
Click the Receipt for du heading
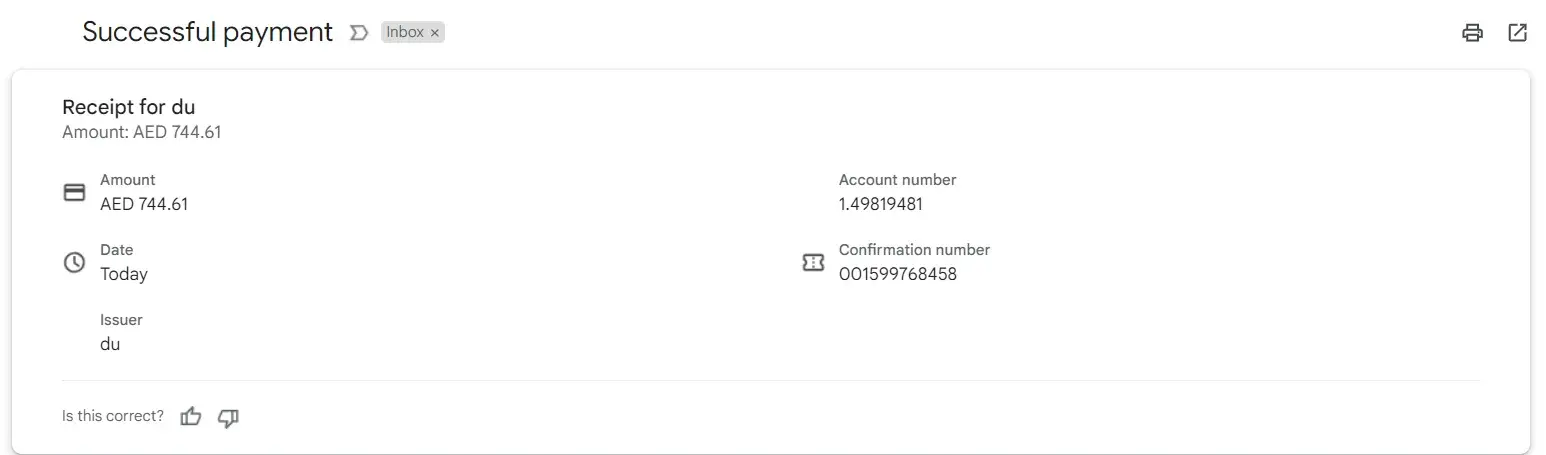coord(128,107)
